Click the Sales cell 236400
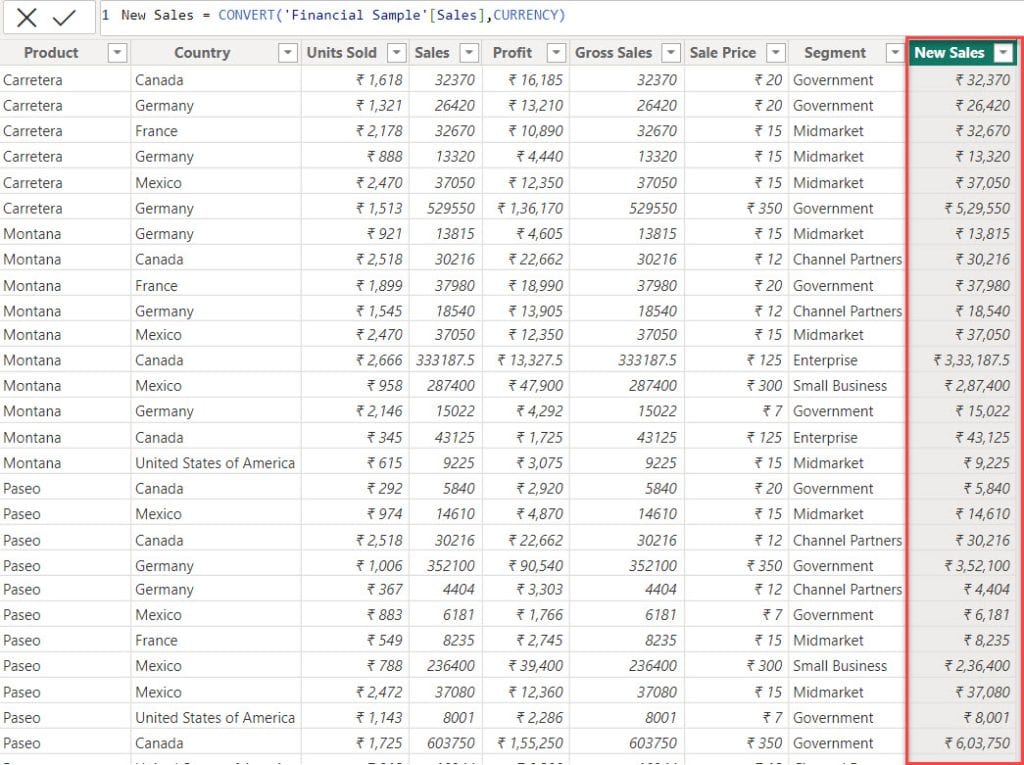 tap(445, 666)
